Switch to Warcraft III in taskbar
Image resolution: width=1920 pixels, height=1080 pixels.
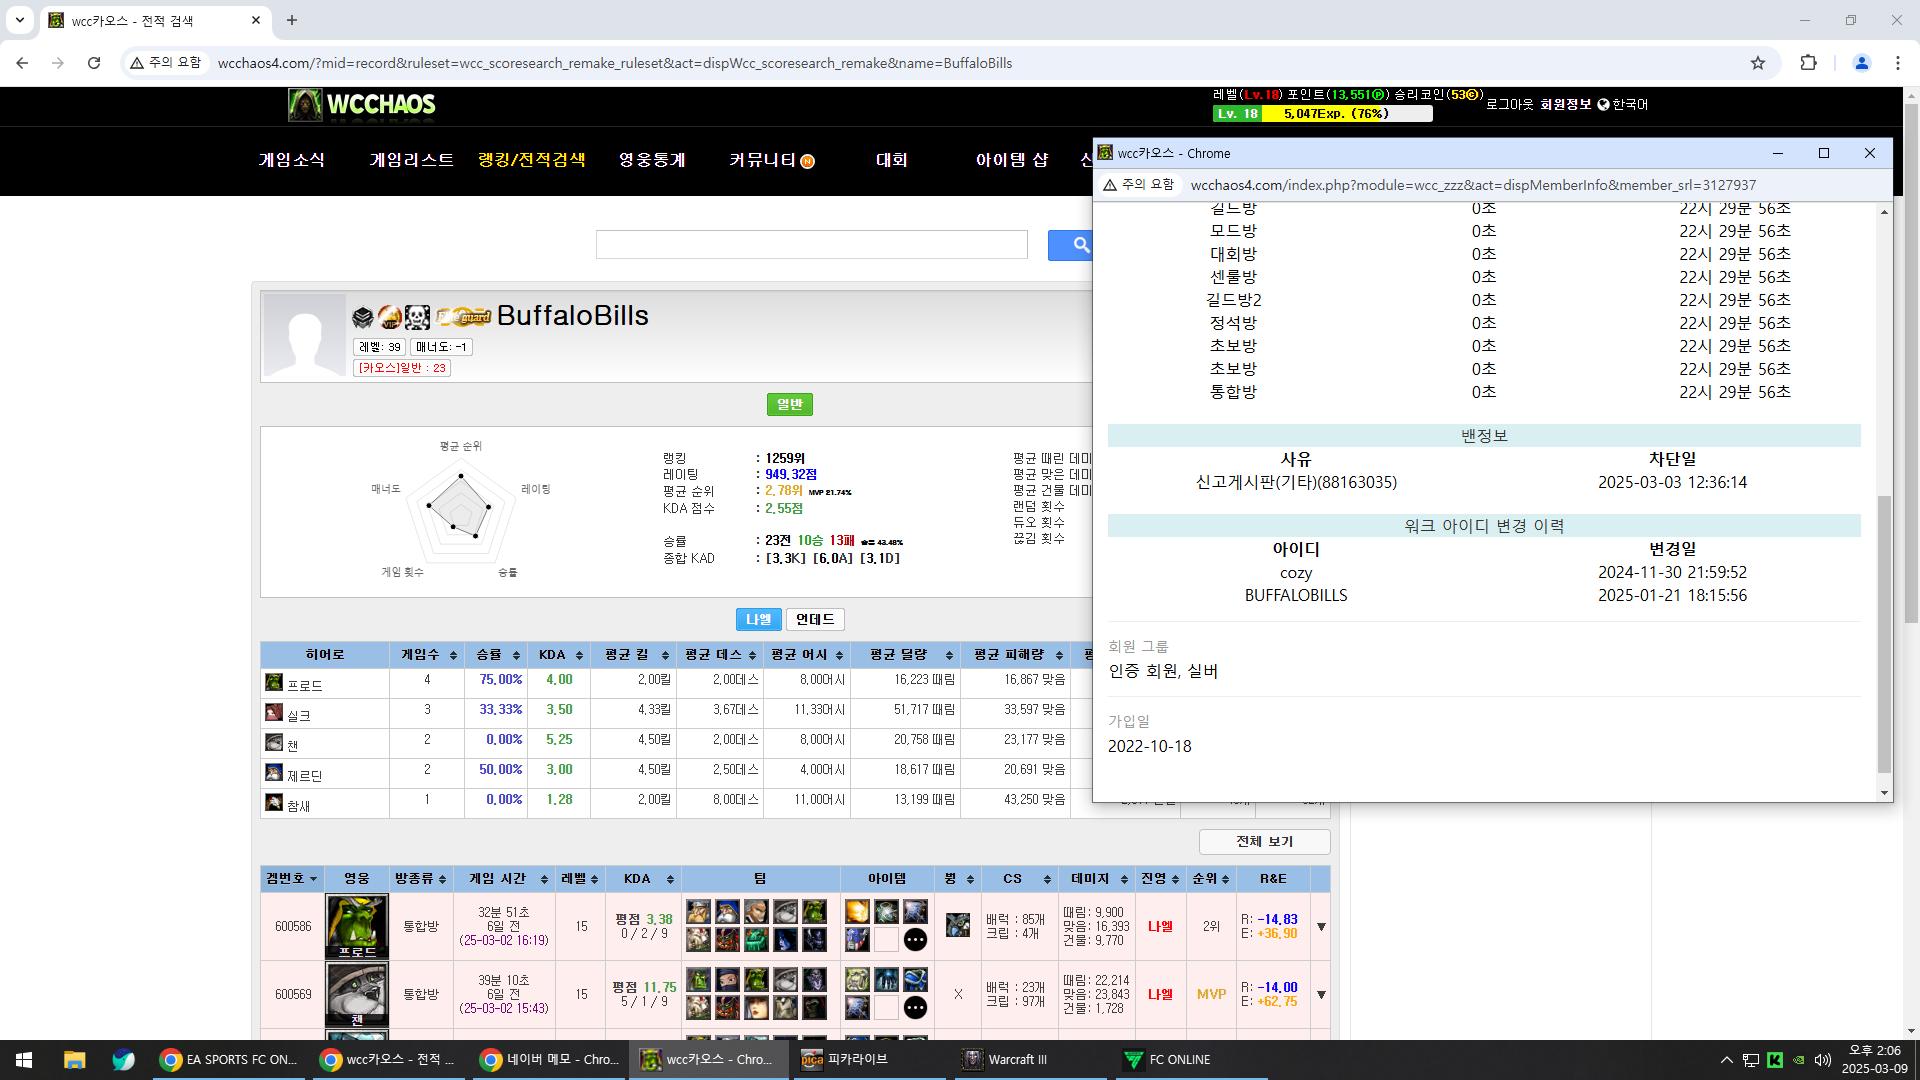[x=1028, y=1060]
